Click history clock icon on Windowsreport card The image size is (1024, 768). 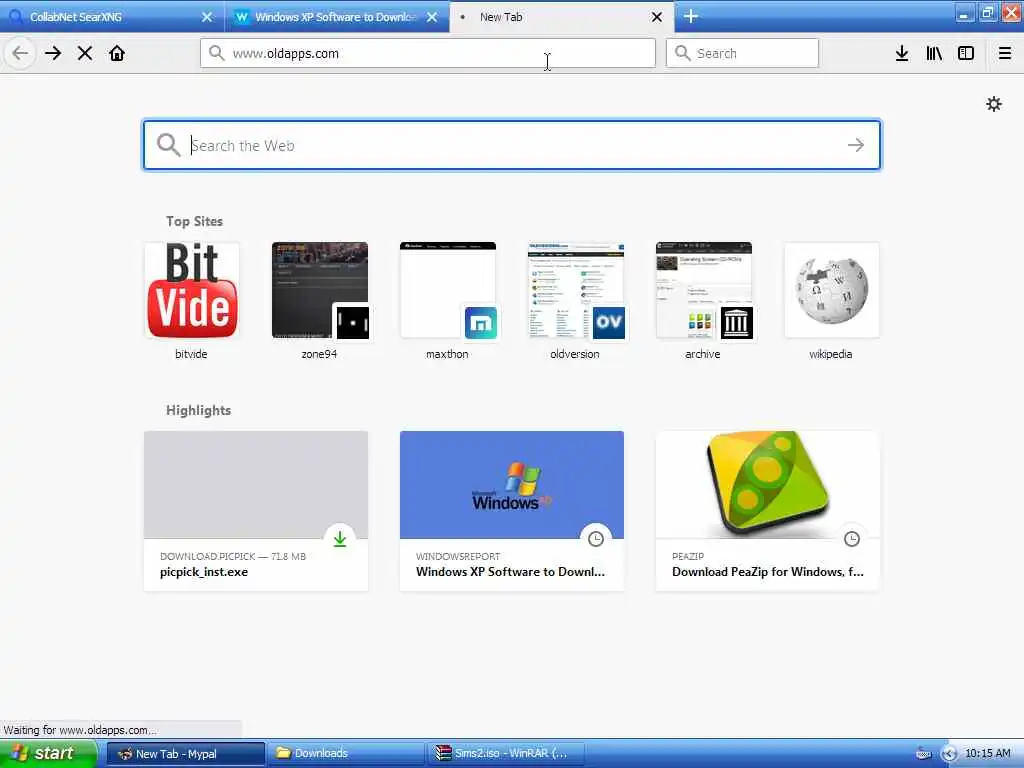pos(596,539)
